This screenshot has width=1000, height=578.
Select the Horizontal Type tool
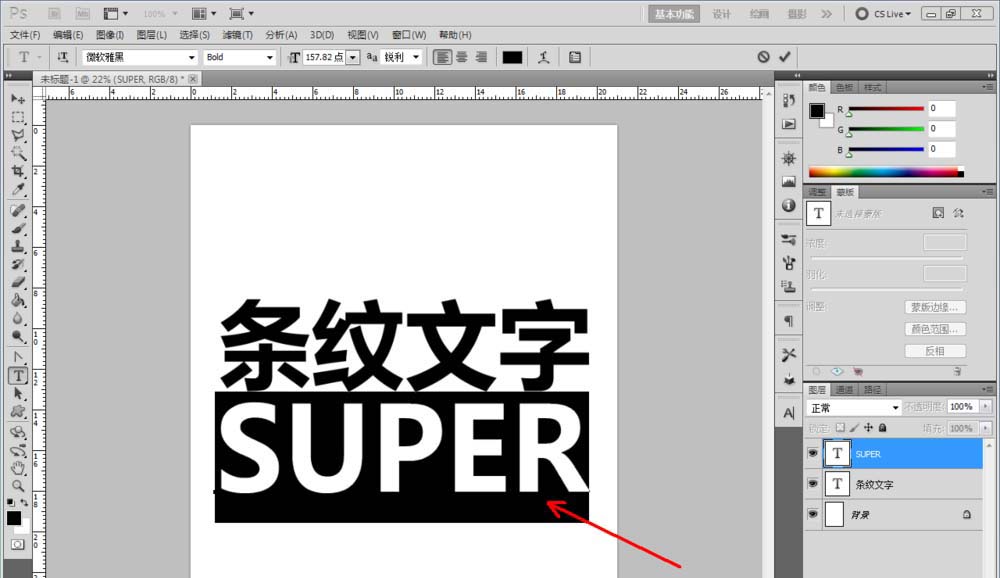pyautogui.click(x=18, y=375)
